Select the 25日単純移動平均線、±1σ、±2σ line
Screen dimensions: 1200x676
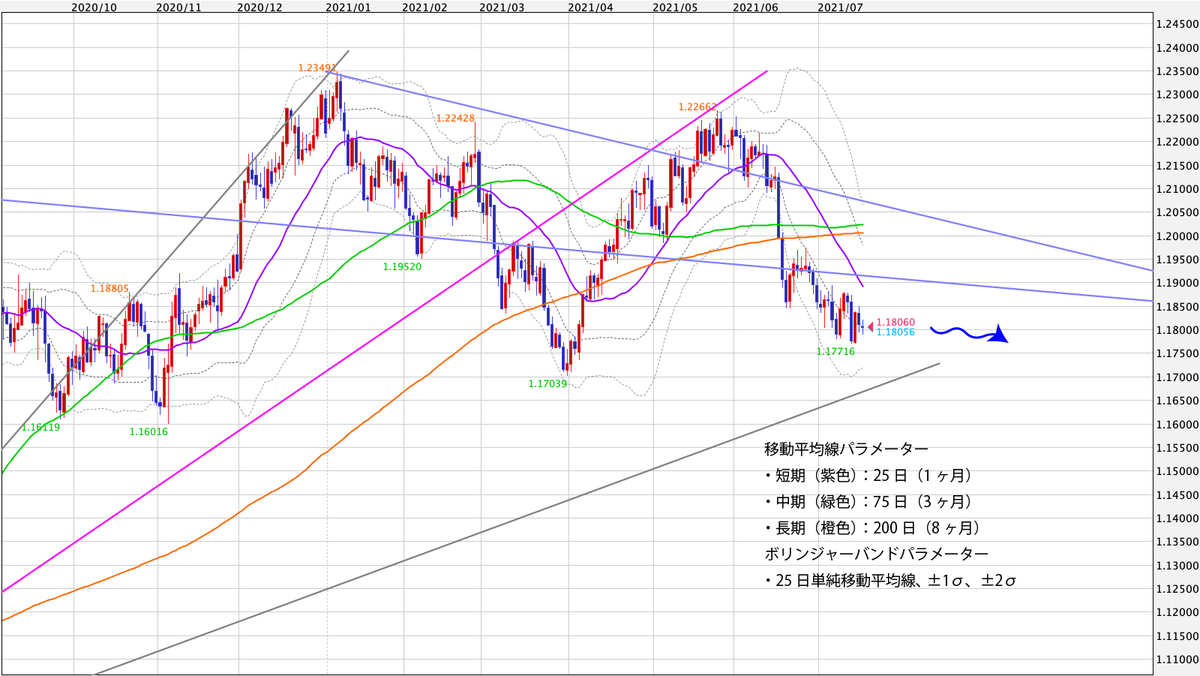891,579
